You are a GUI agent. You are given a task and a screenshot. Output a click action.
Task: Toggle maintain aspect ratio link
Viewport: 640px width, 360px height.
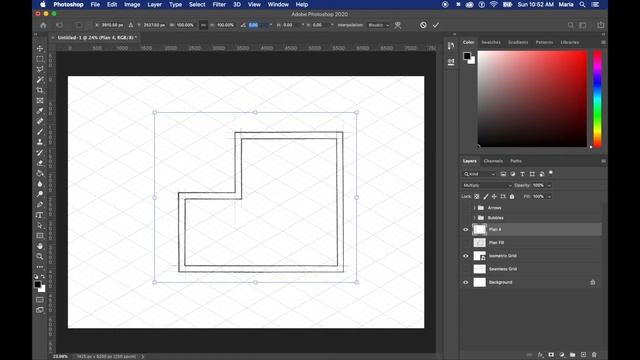pos(203,25)
